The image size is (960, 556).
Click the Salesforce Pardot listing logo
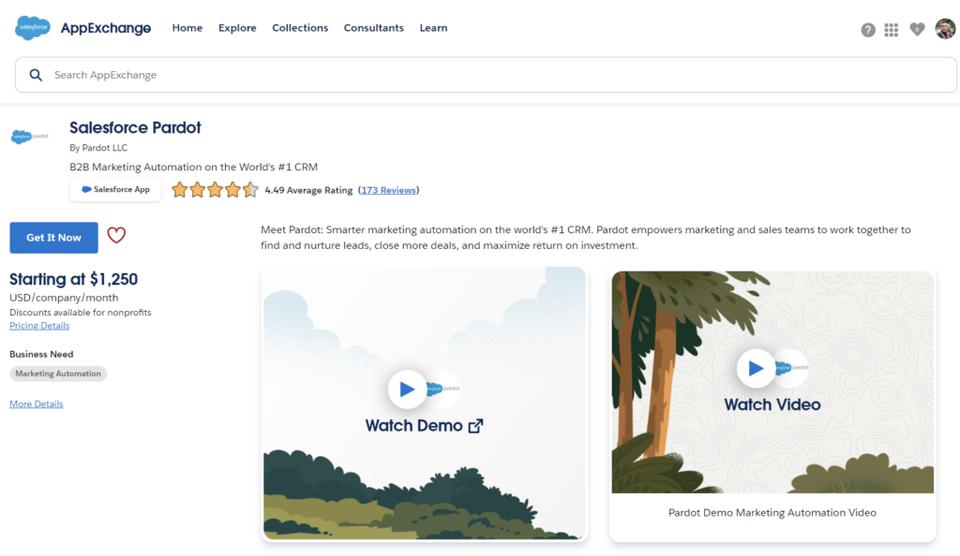[x=29, y=136]
